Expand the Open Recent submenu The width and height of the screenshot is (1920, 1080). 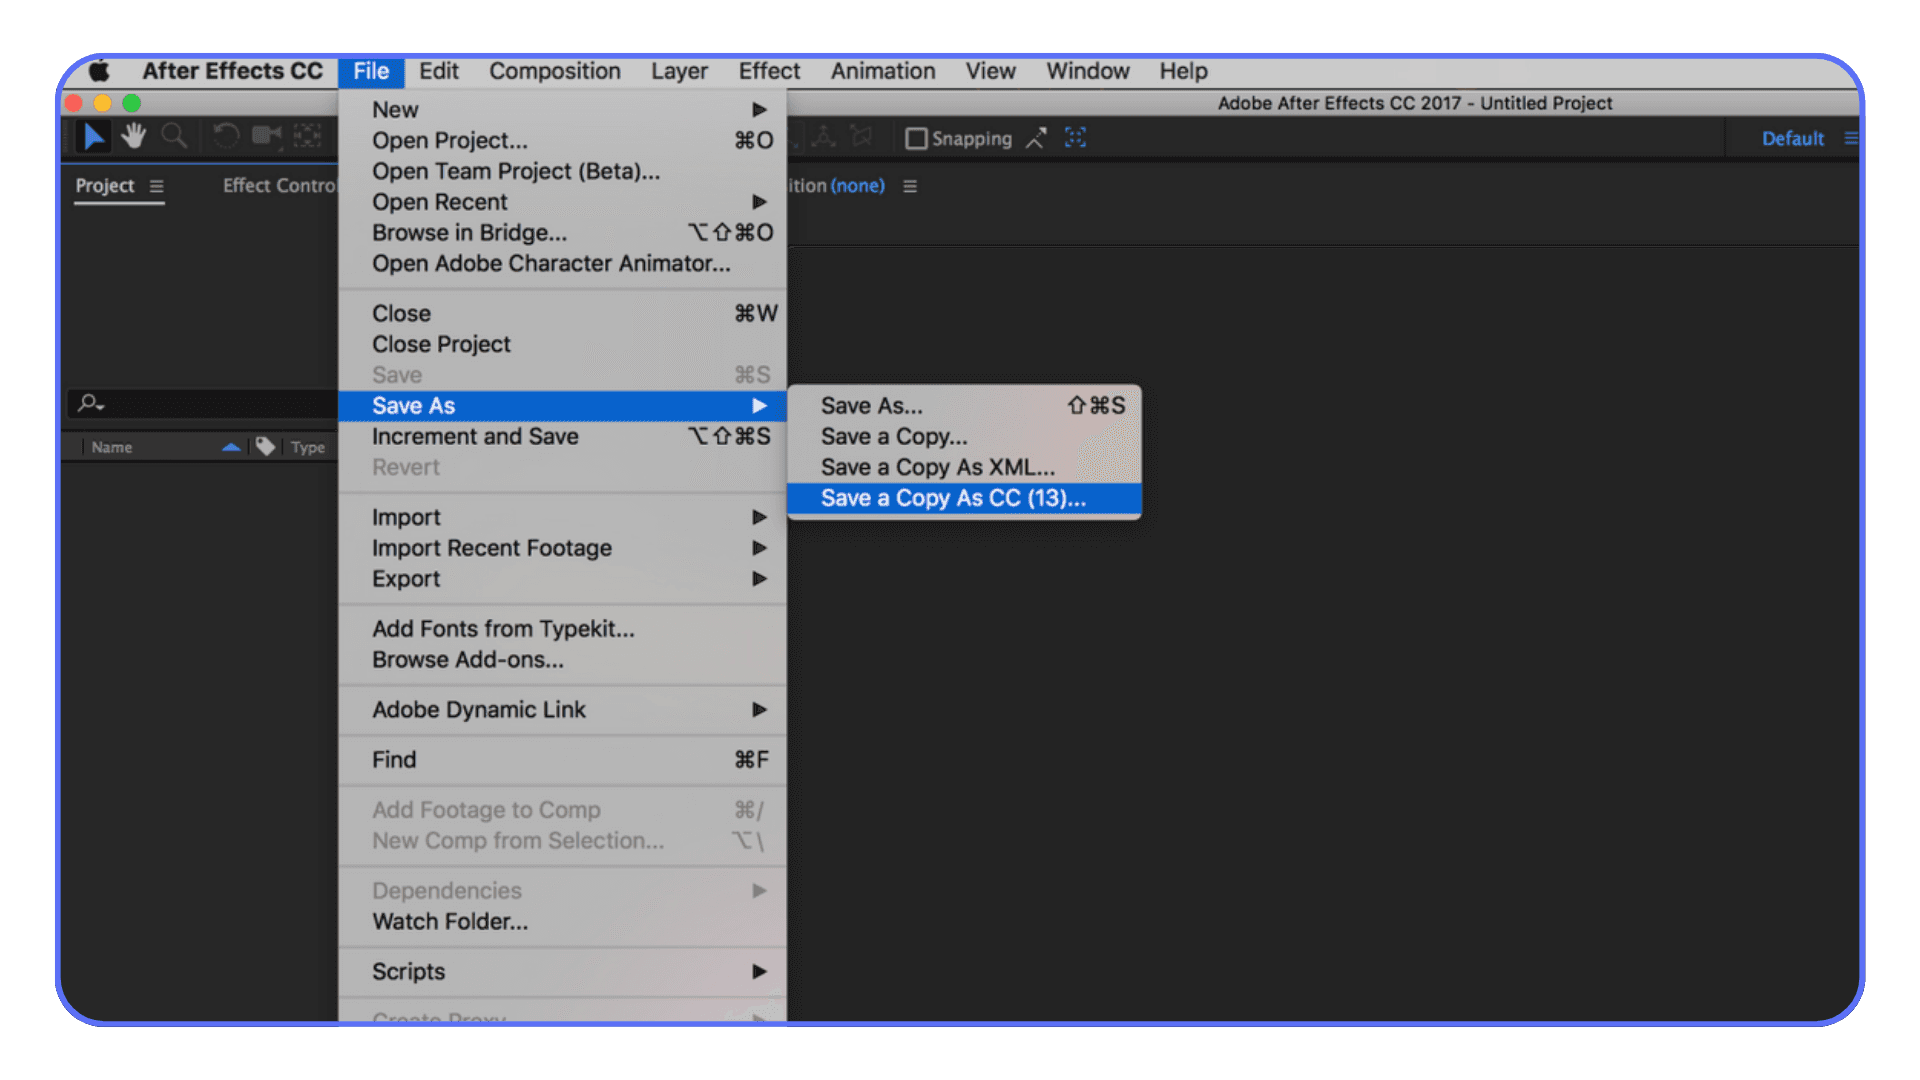click(439, 202)
